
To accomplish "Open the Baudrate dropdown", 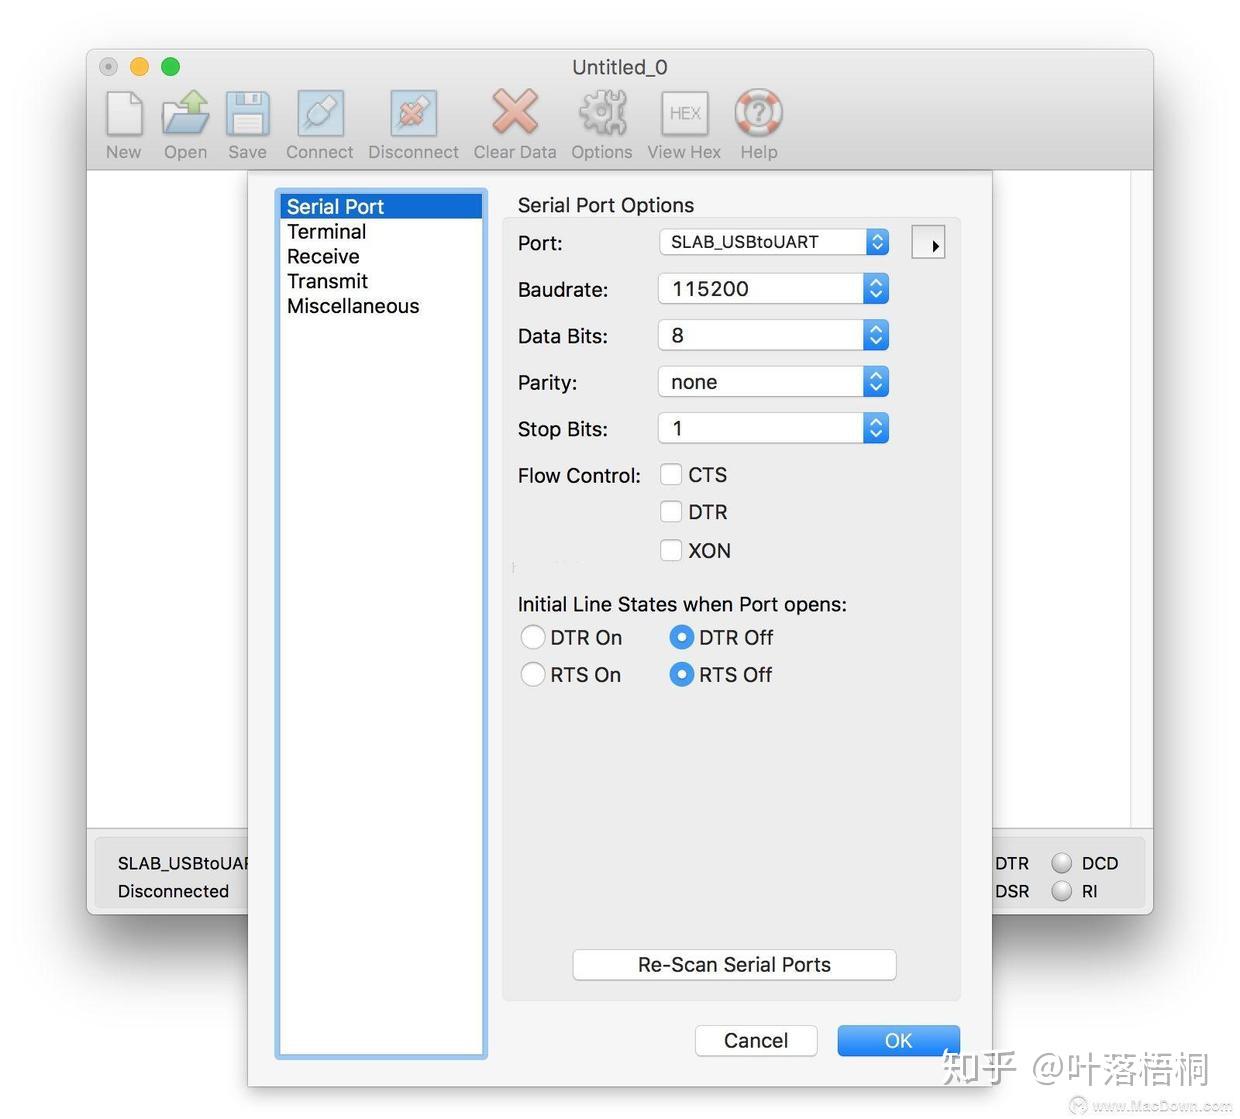I will [x=876, y=288].
